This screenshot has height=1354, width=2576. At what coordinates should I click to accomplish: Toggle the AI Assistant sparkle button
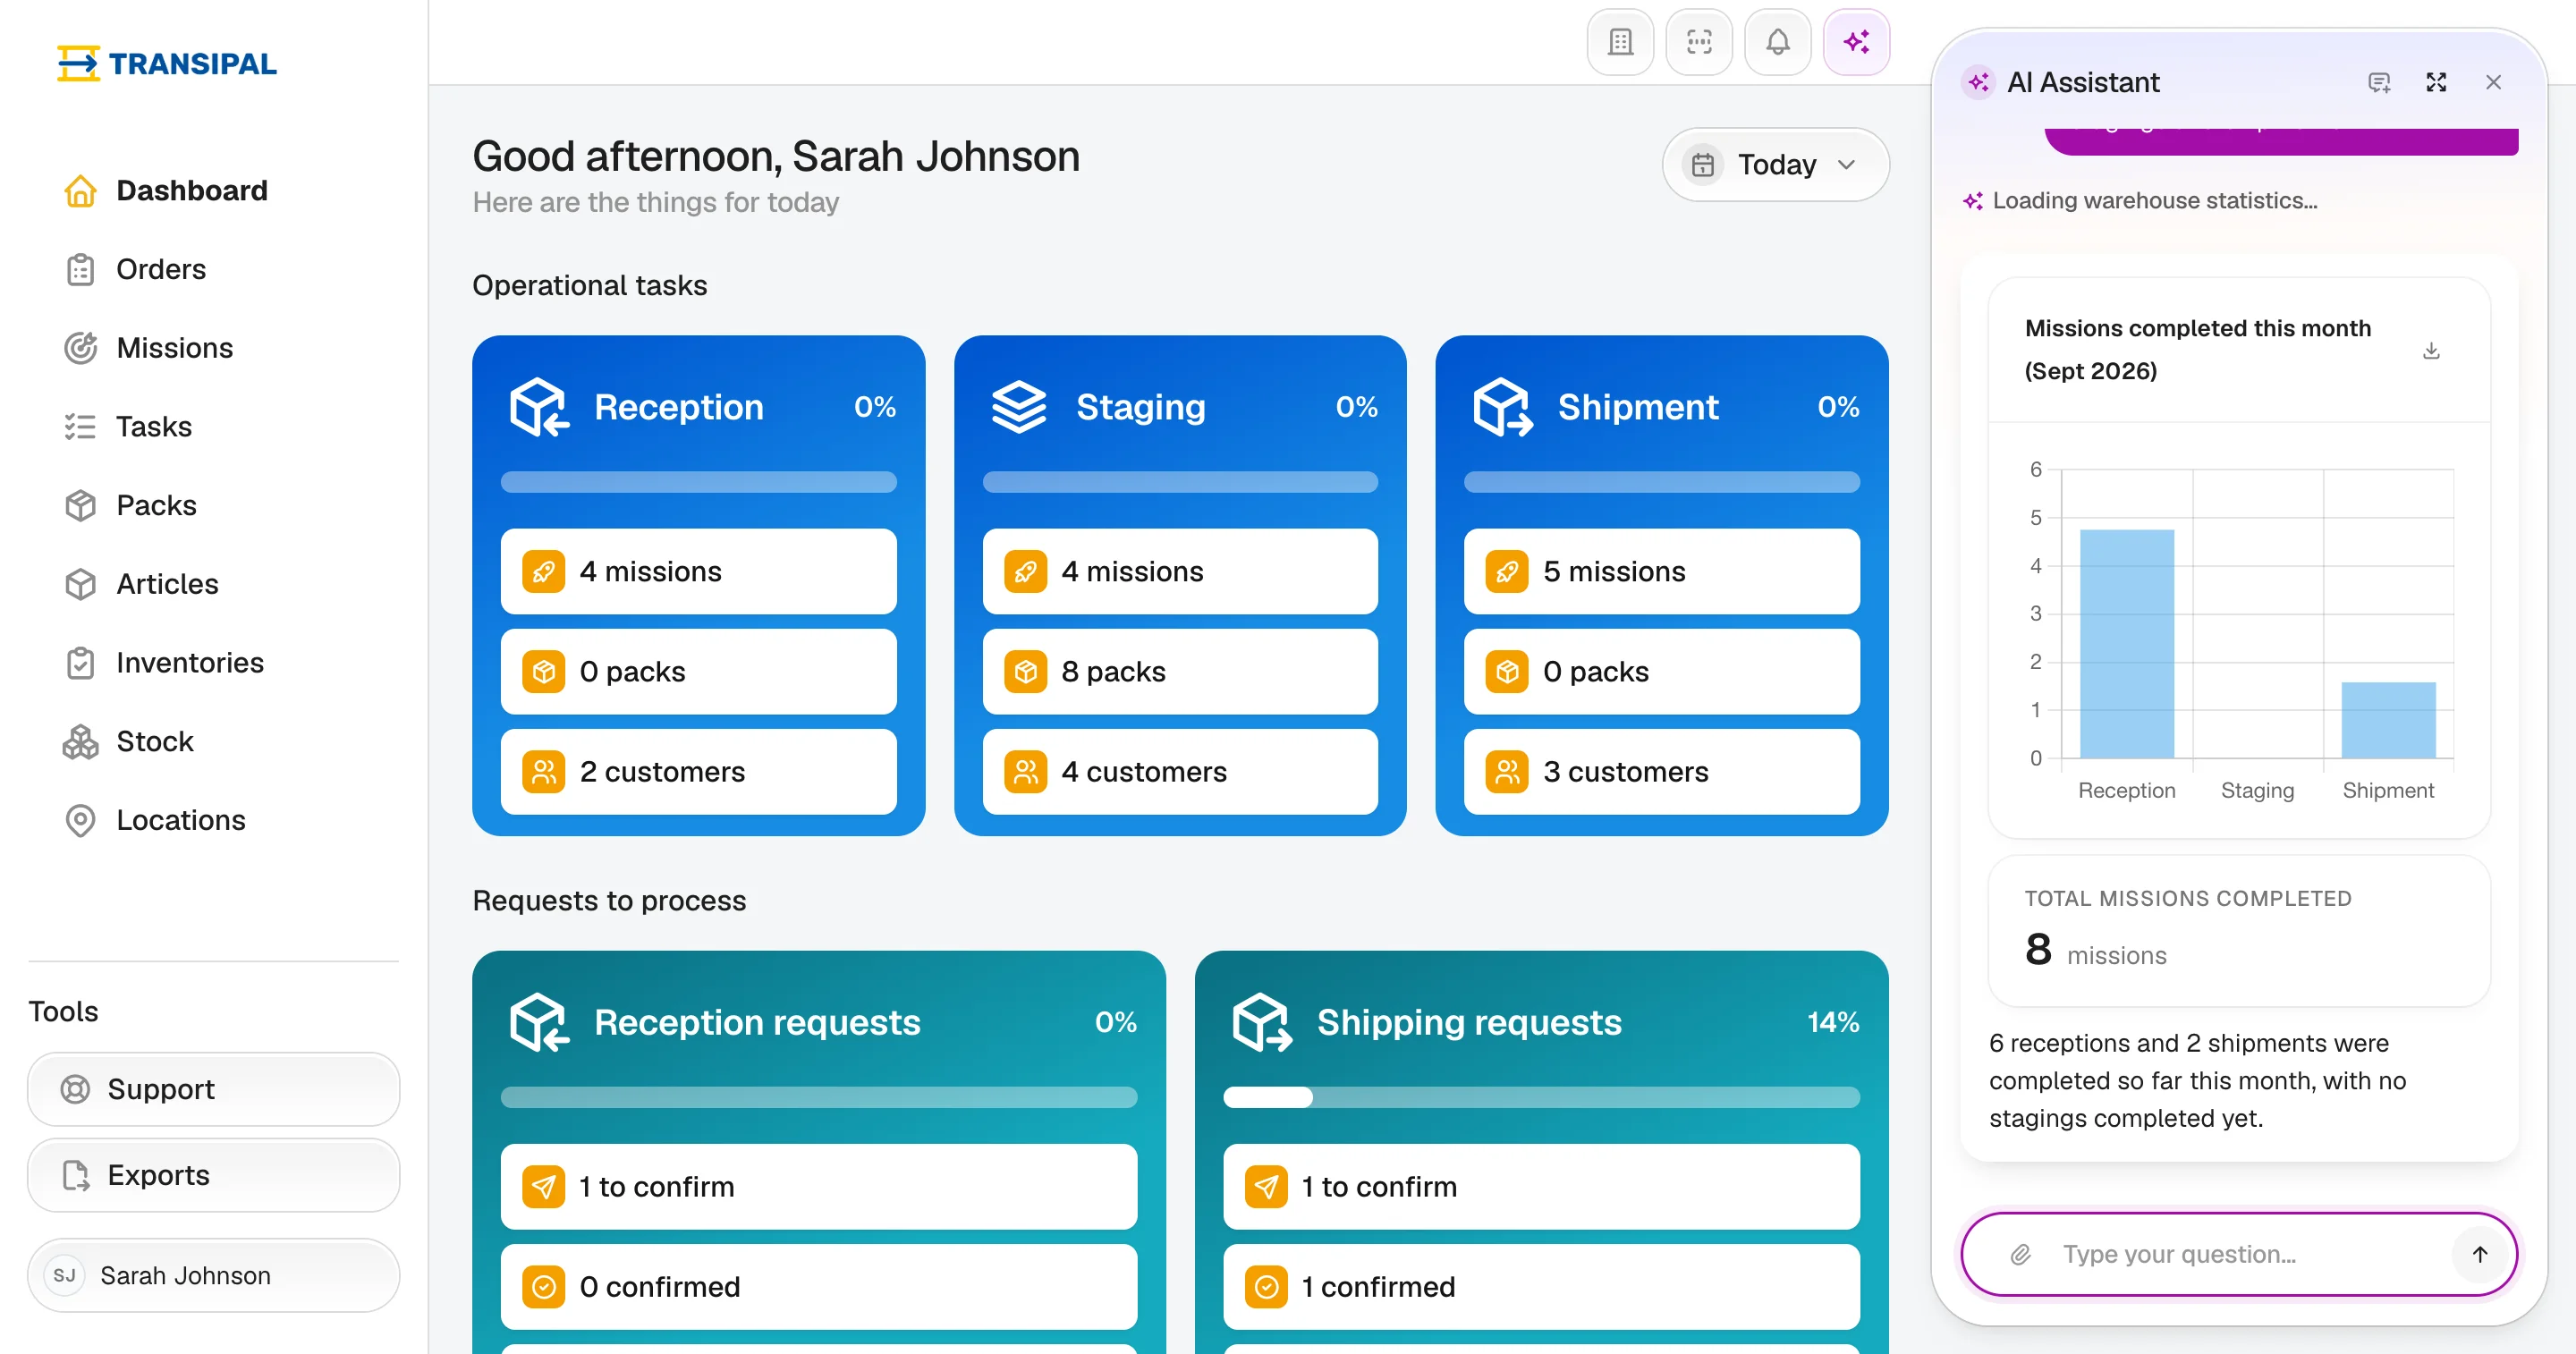1856,42
